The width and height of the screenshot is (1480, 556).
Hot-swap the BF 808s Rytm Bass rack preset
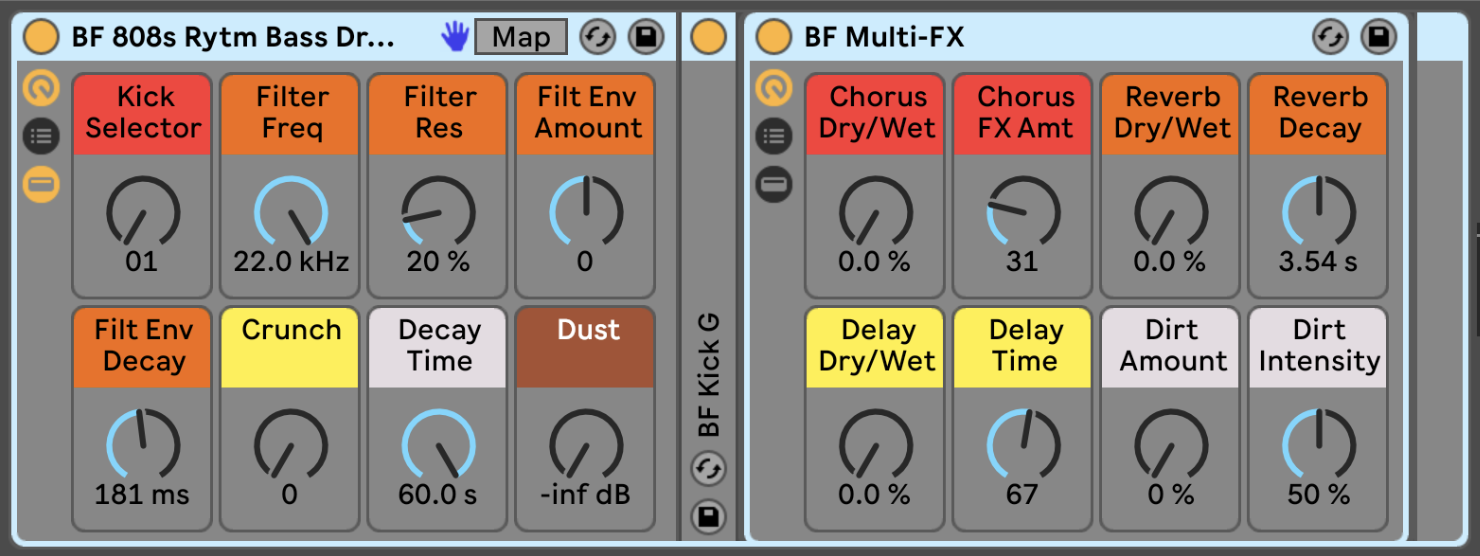[598, 37]
